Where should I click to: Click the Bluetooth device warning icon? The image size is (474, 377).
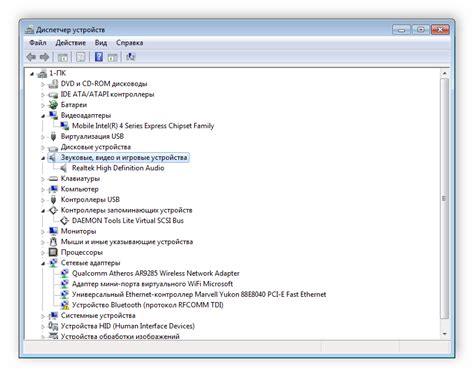[x=64, y=305]
